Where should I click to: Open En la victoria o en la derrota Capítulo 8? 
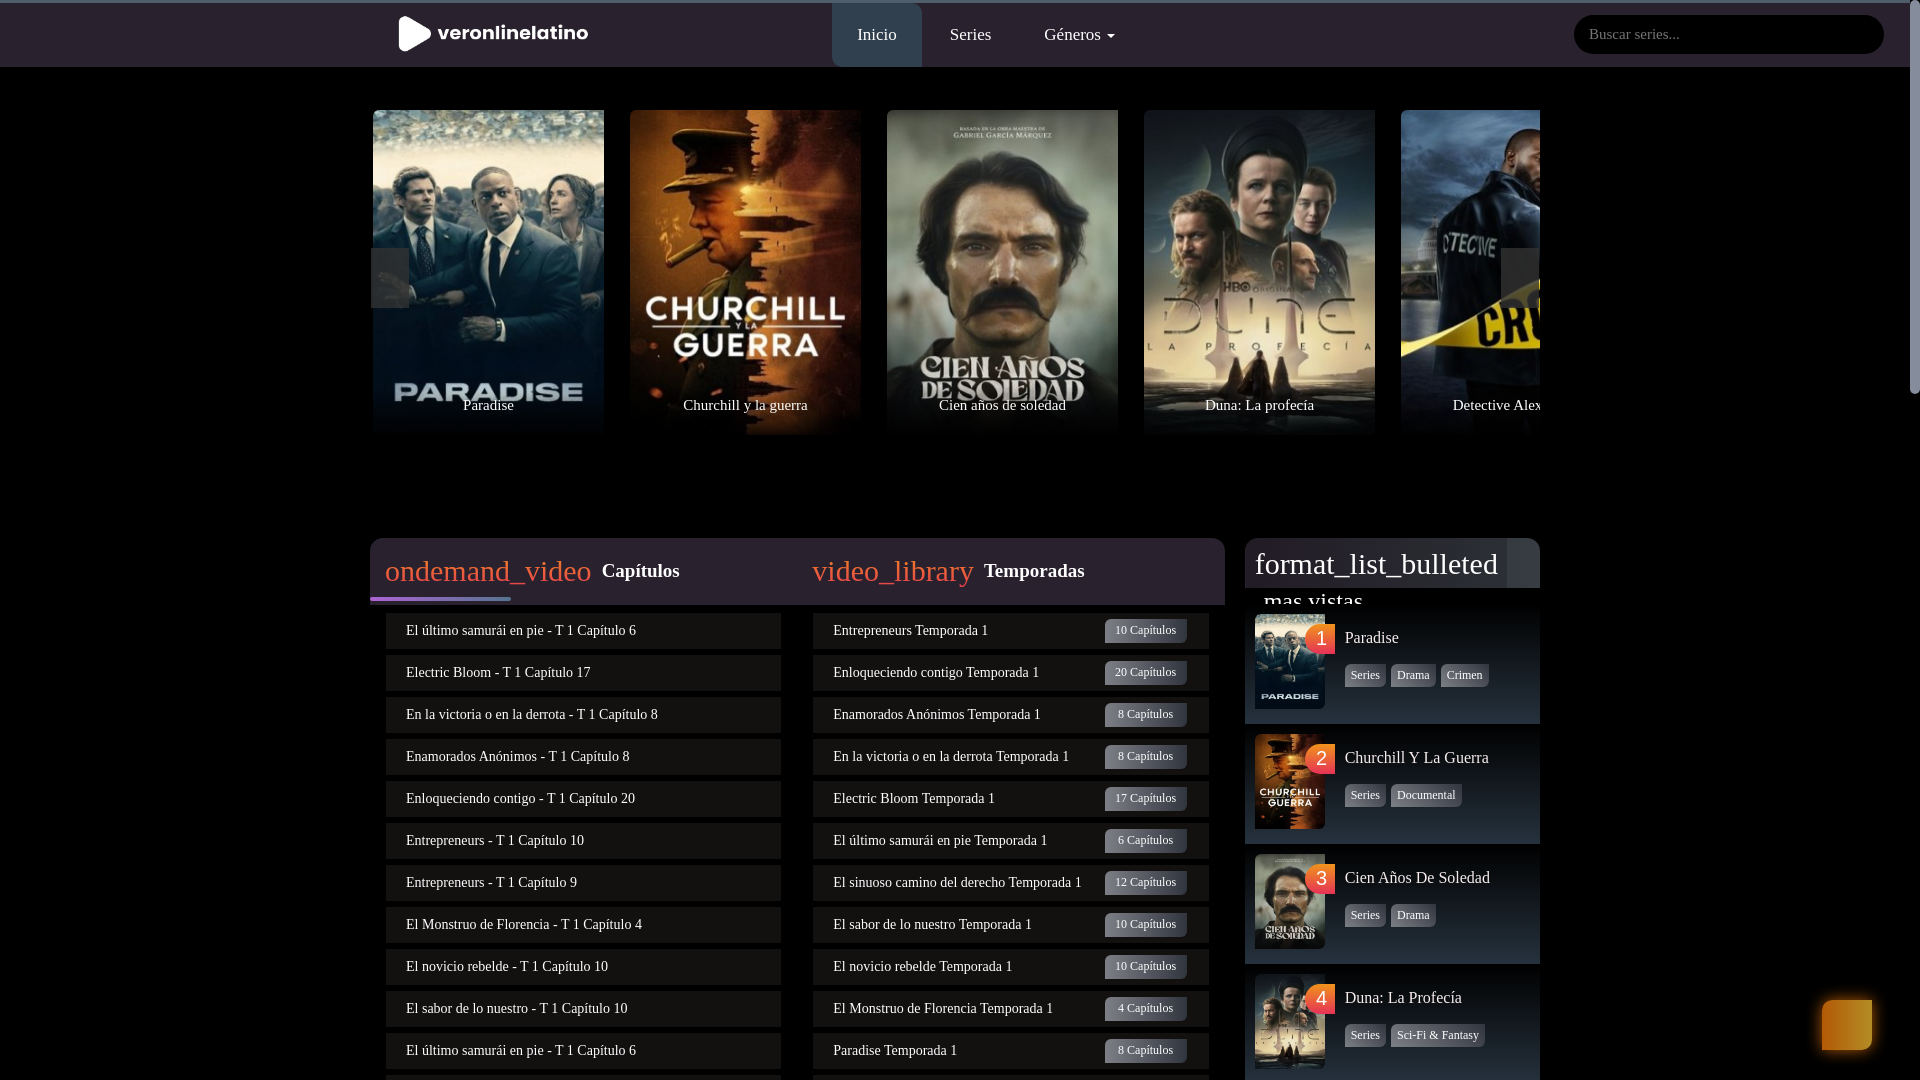(583, 715)
